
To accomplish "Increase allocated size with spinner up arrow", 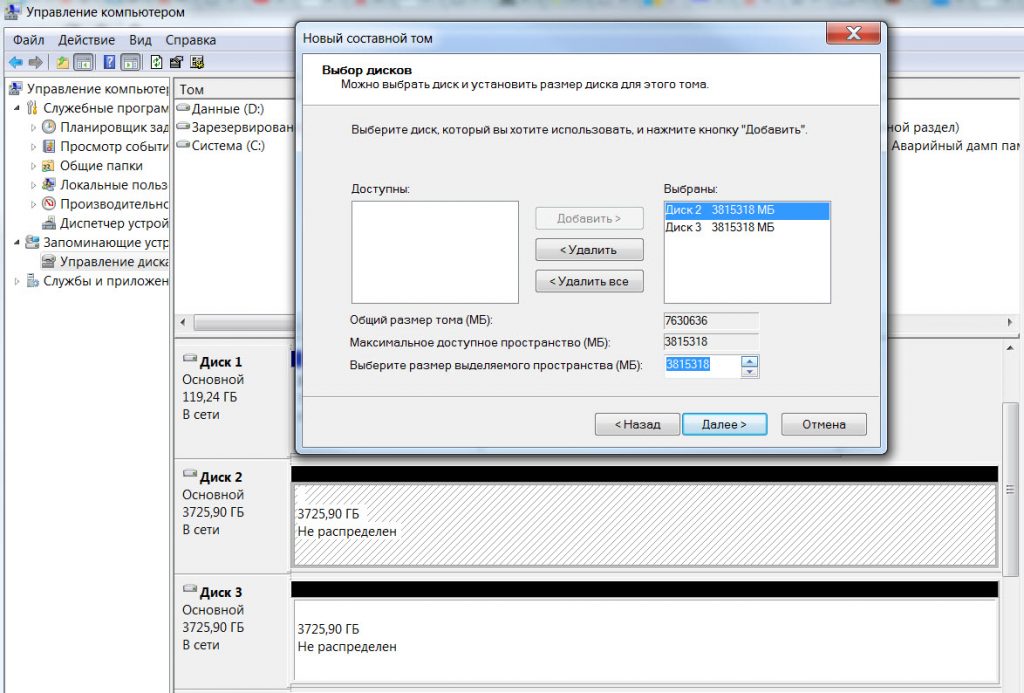I will click(x=749, y=361).
